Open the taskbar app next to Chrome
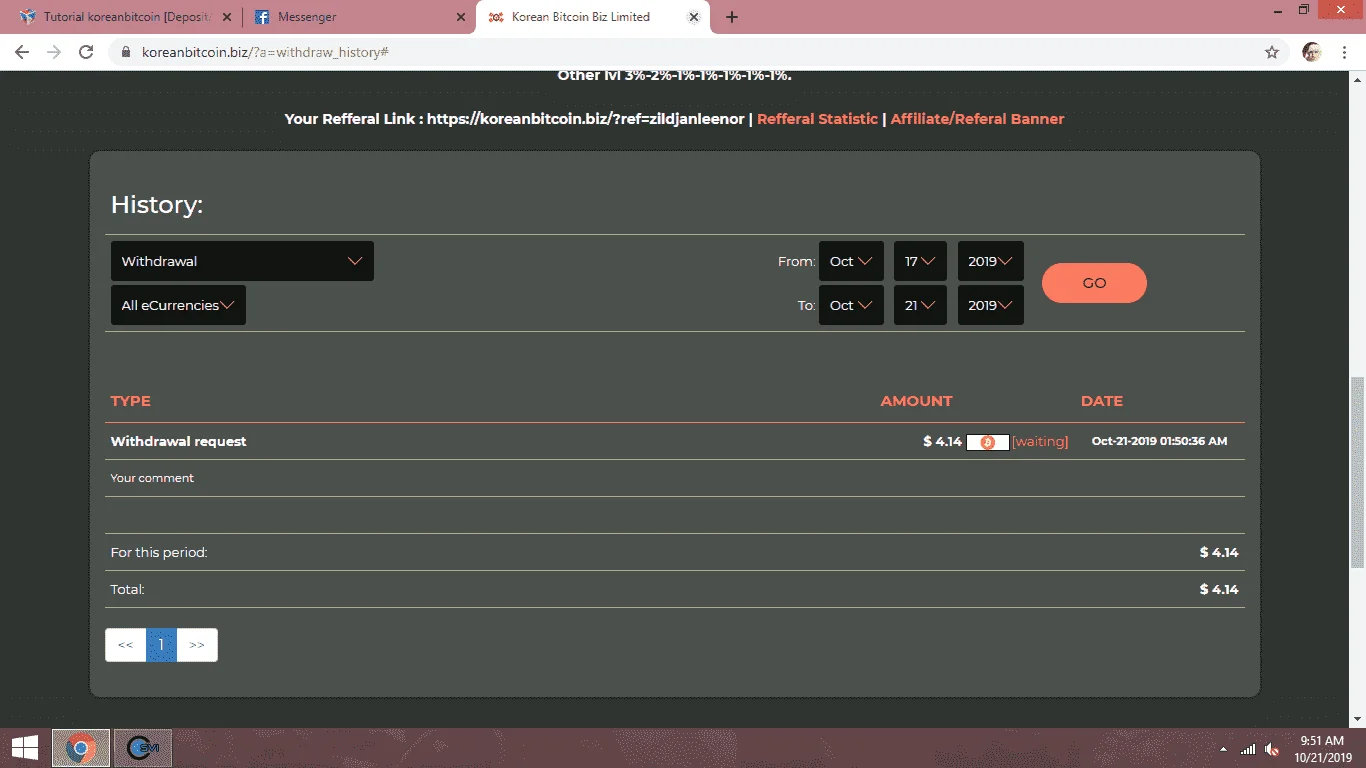Screen dimensions: 1366x768 [x=143, y=748]
